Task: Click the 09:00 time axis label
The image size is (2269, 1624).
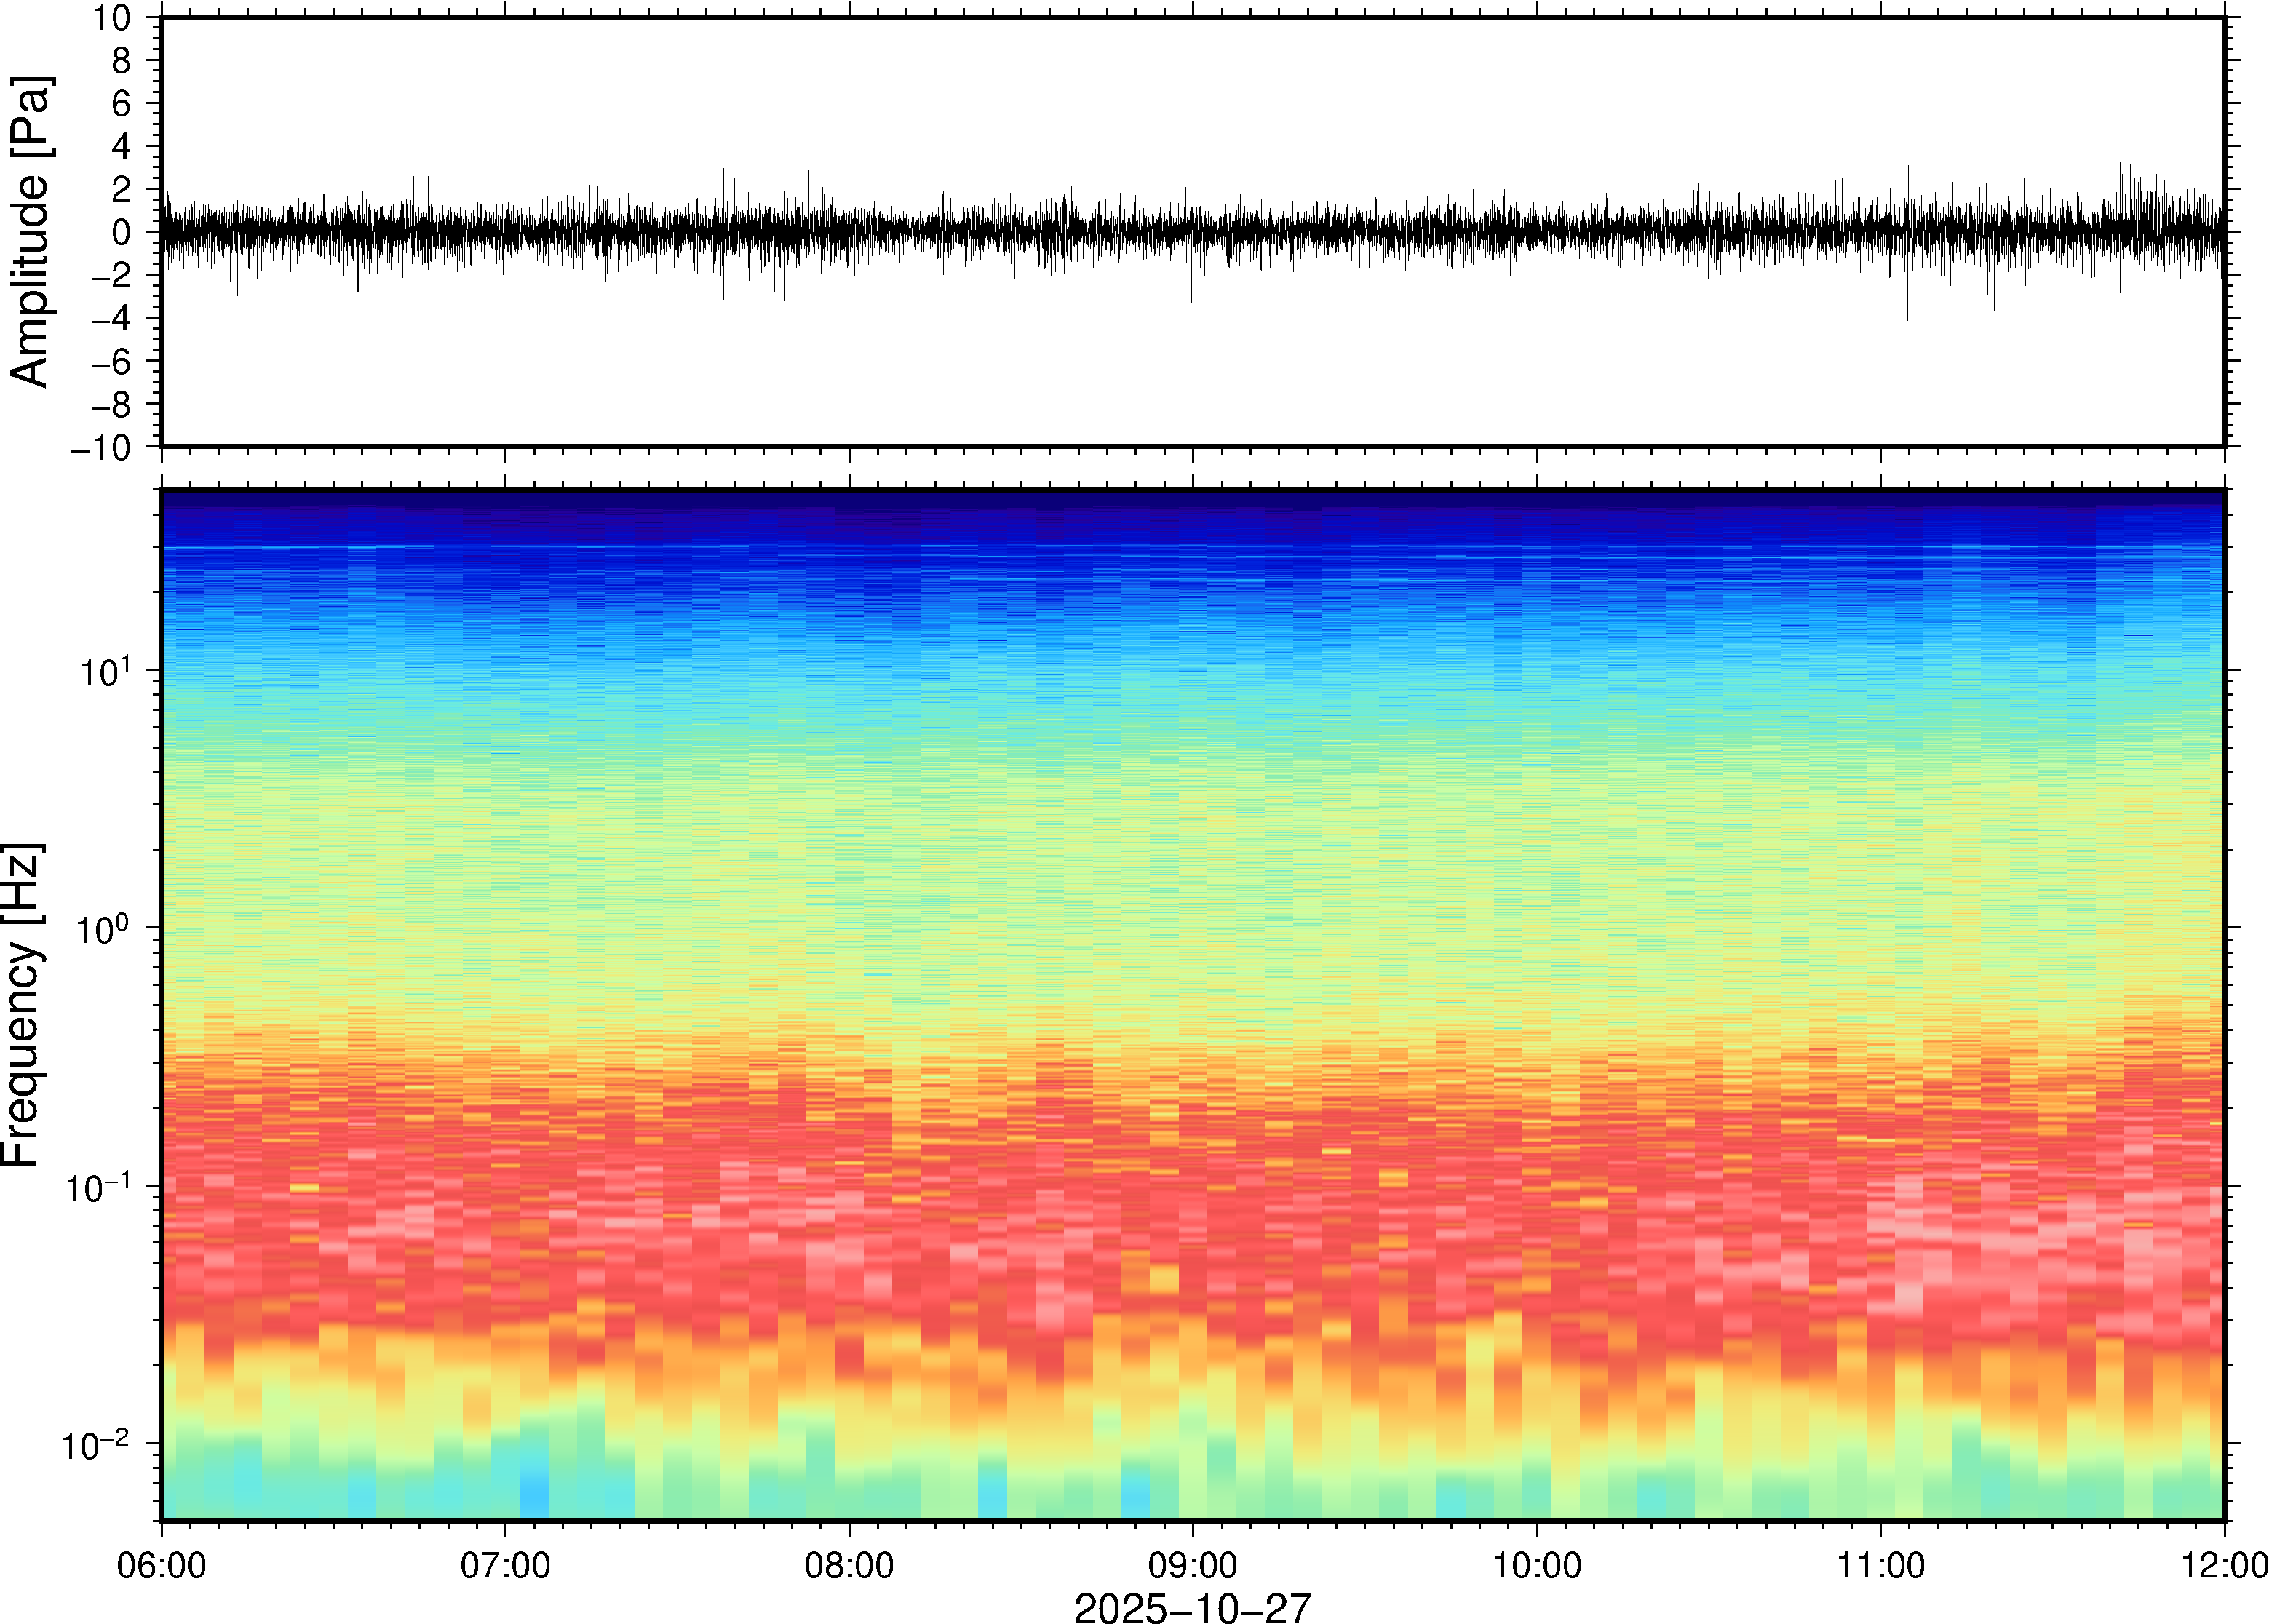Action: point(1193,1565)
